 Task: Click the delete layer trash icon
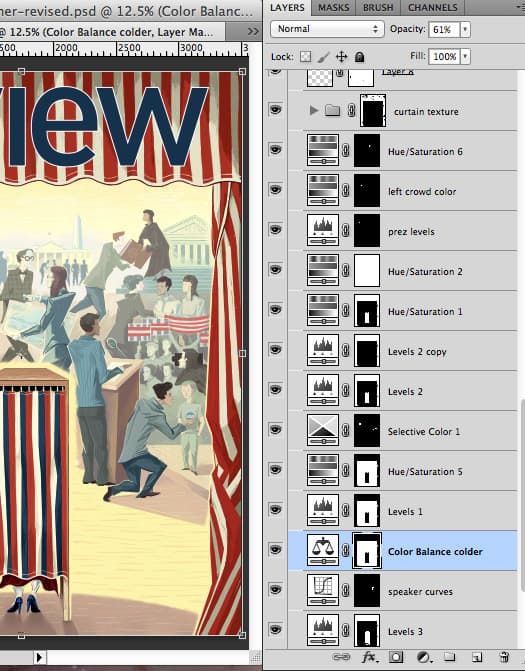(x=504, y=657)
